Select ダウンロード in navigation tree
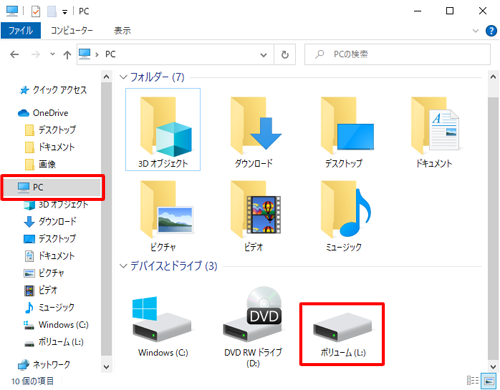 pyautogui.click(x=50, y=221)
